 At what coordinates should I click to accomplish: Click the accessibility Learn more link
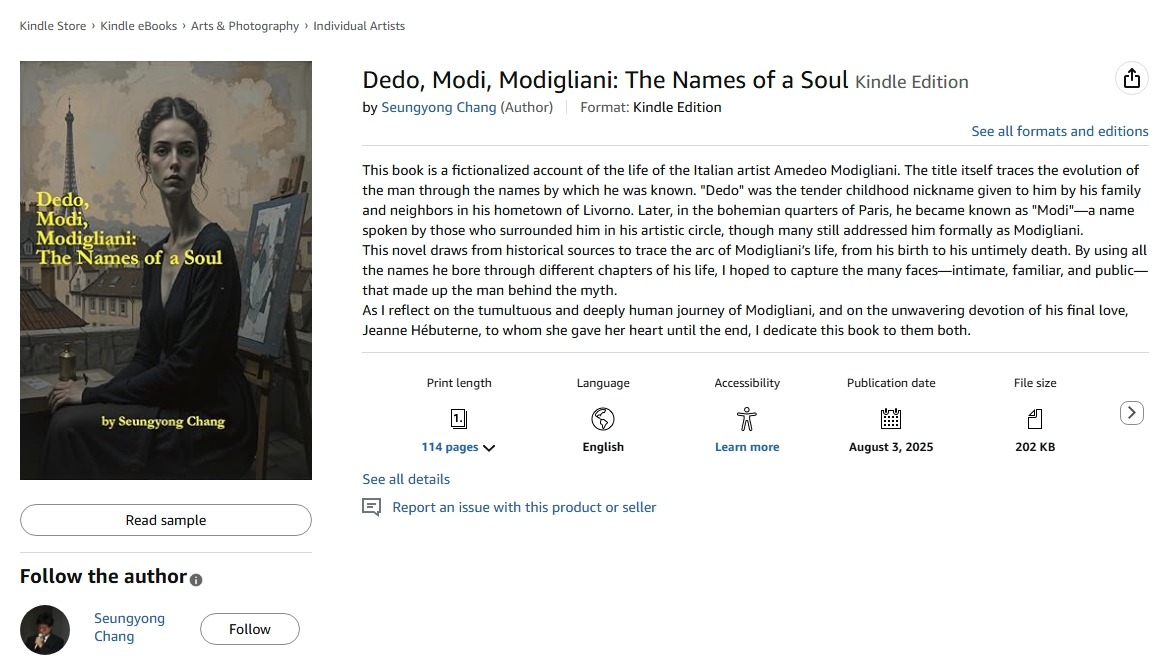pos(746,447)
